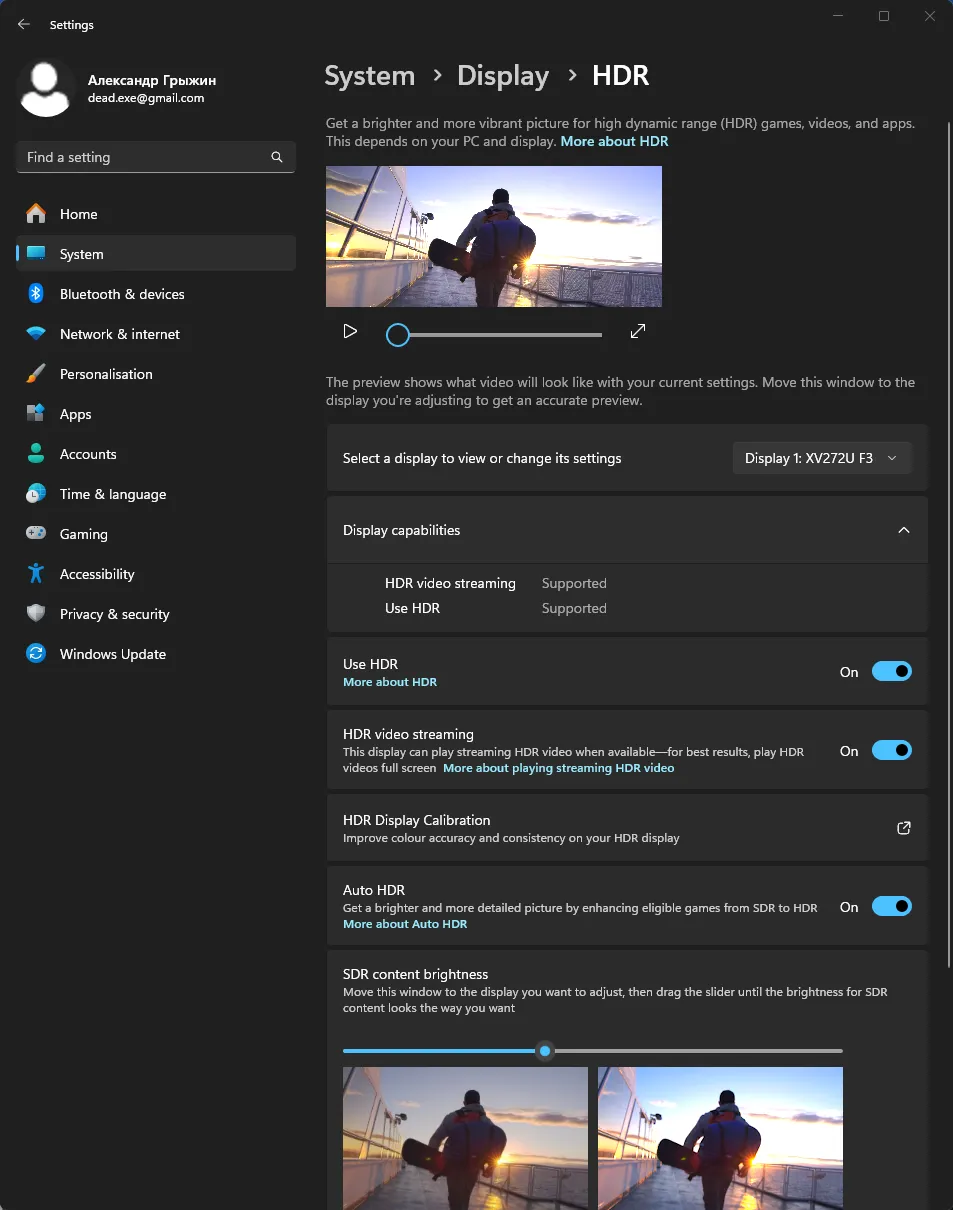The height and width of the screenshot is (1210, 953).
Task: Click More about playing streaming HDR video
Action: 558,768
